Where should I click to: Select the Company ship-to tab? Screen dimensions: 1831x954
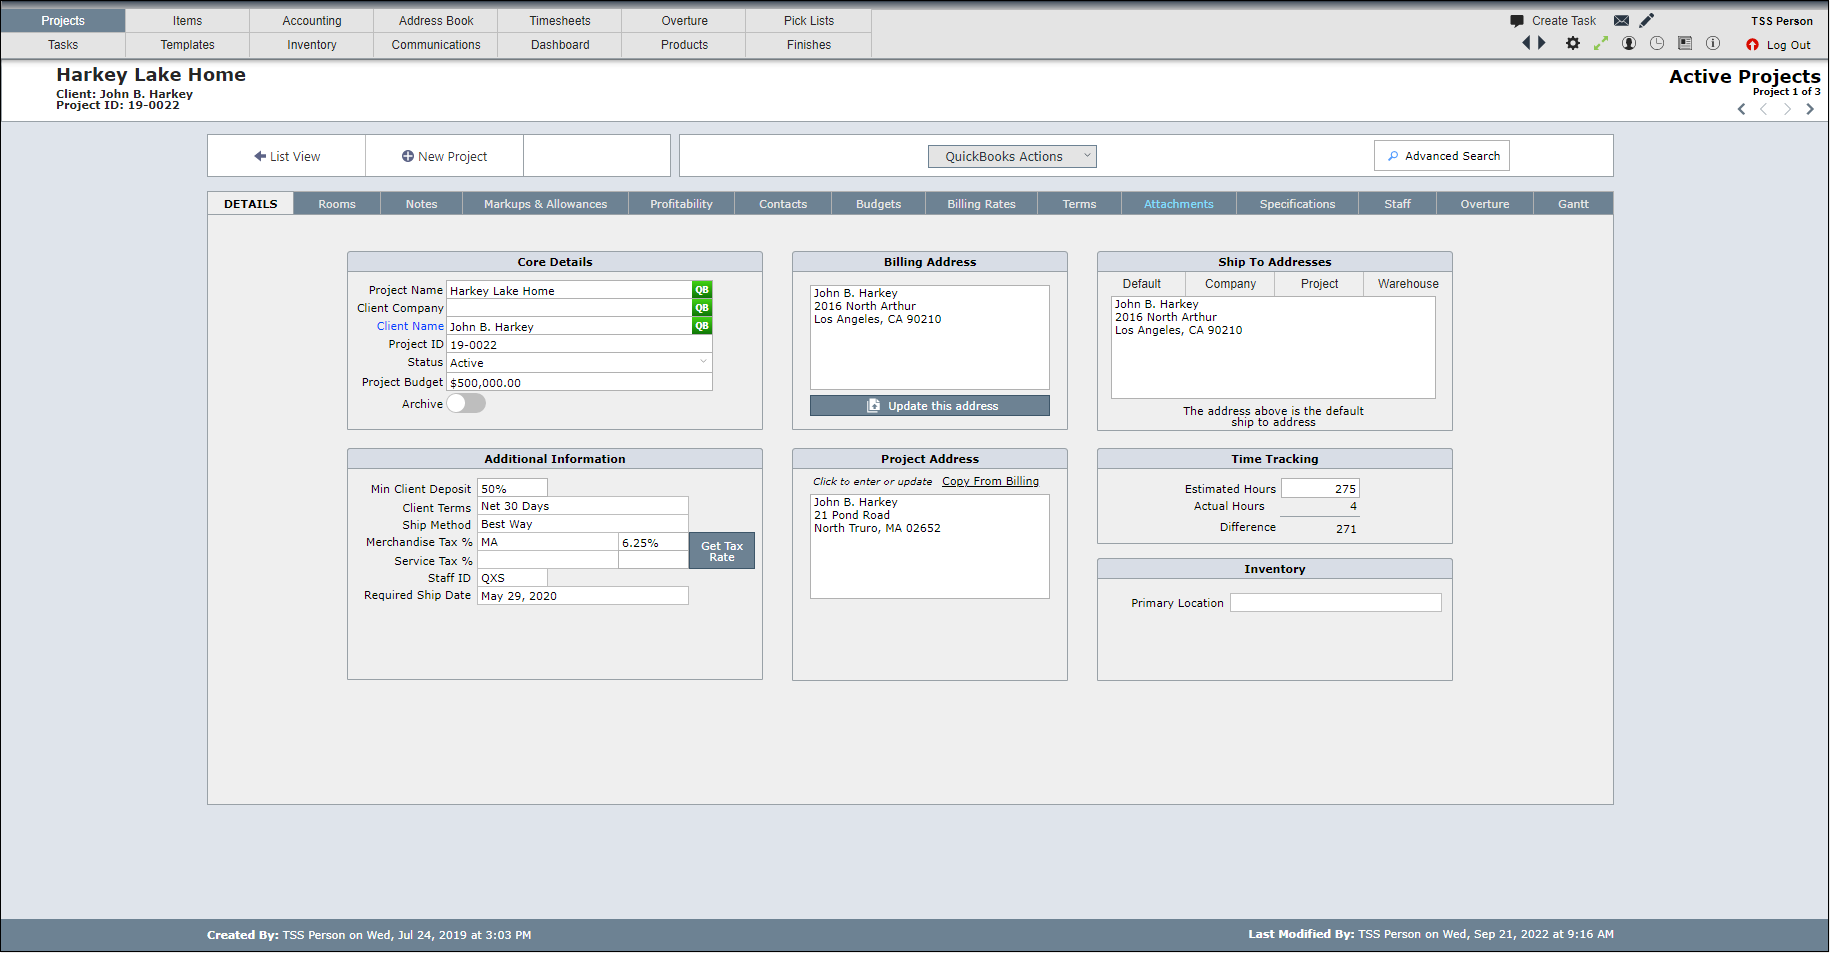coord(1230,284)
